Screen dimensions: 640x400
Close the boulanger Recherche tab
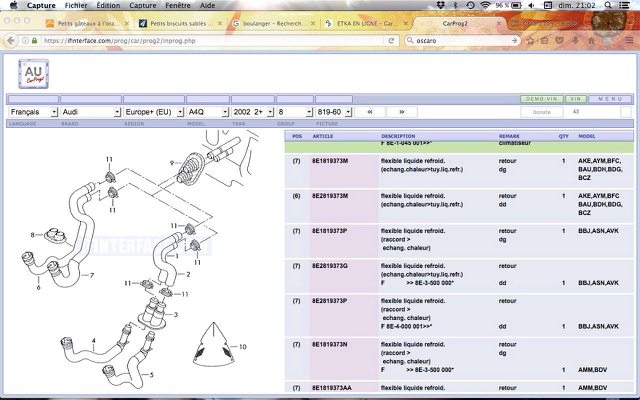pos(313,24)
